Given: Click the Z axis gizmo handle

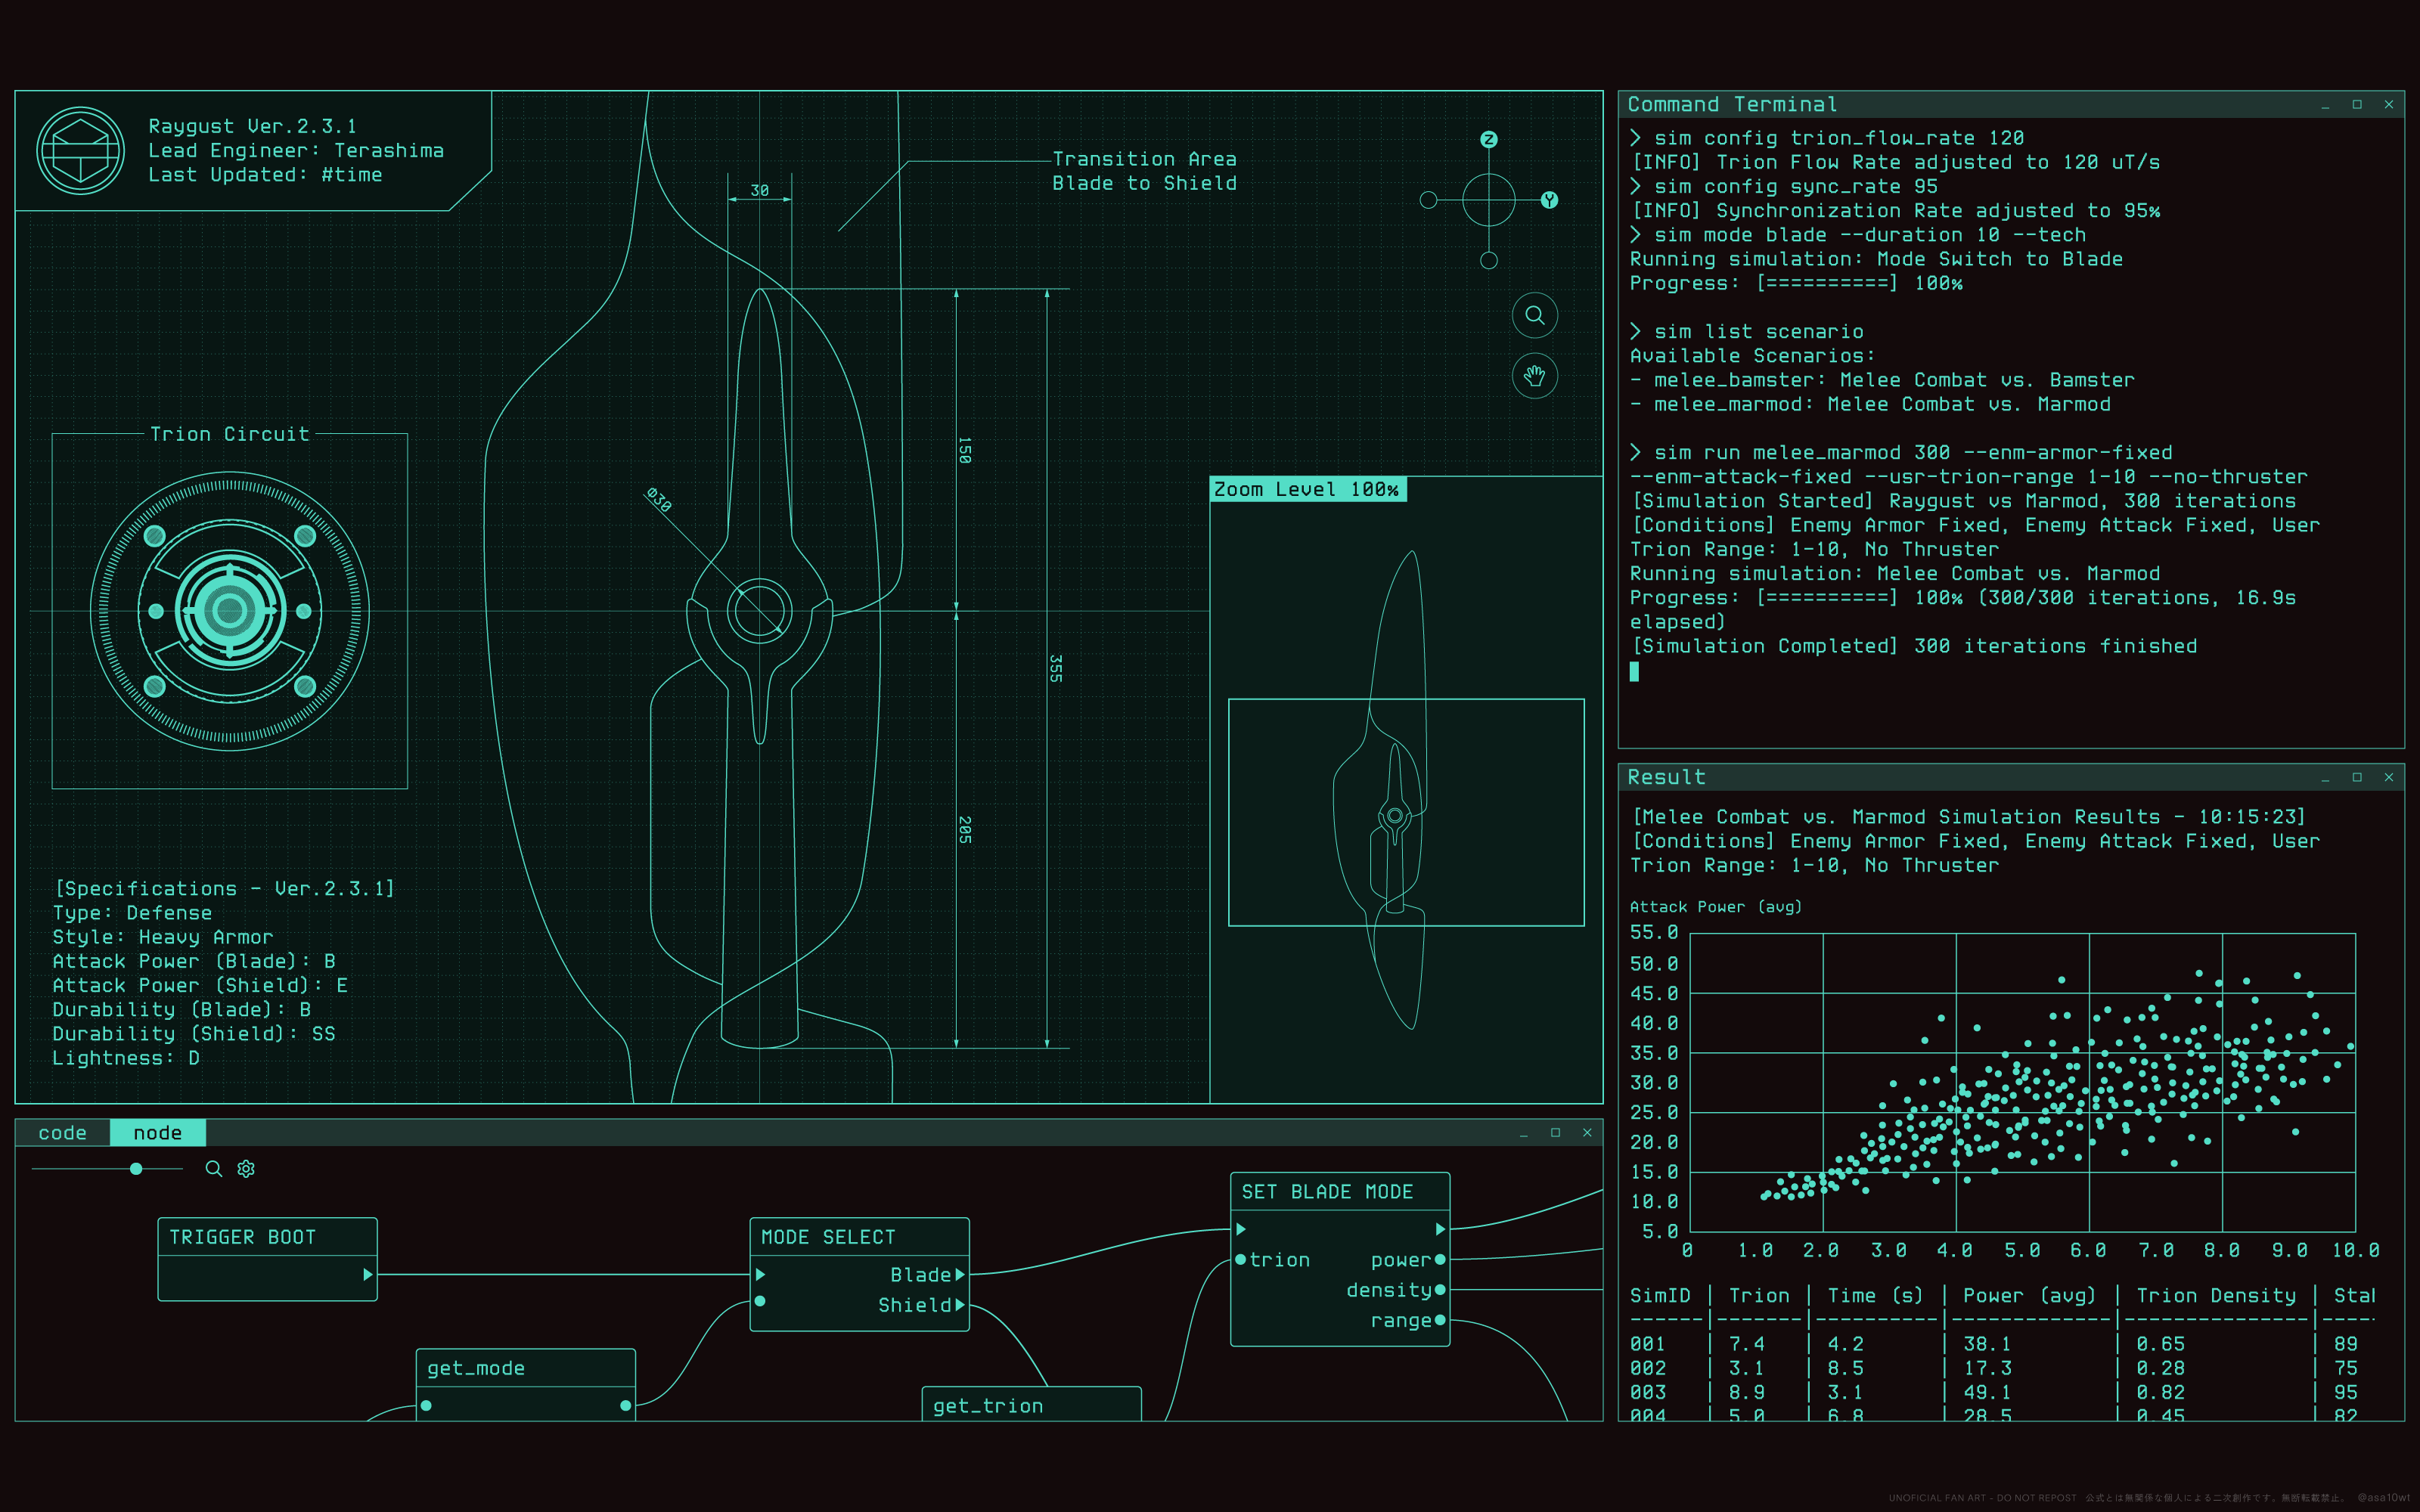Looking at the screenshot, I should click(1488, 140).
